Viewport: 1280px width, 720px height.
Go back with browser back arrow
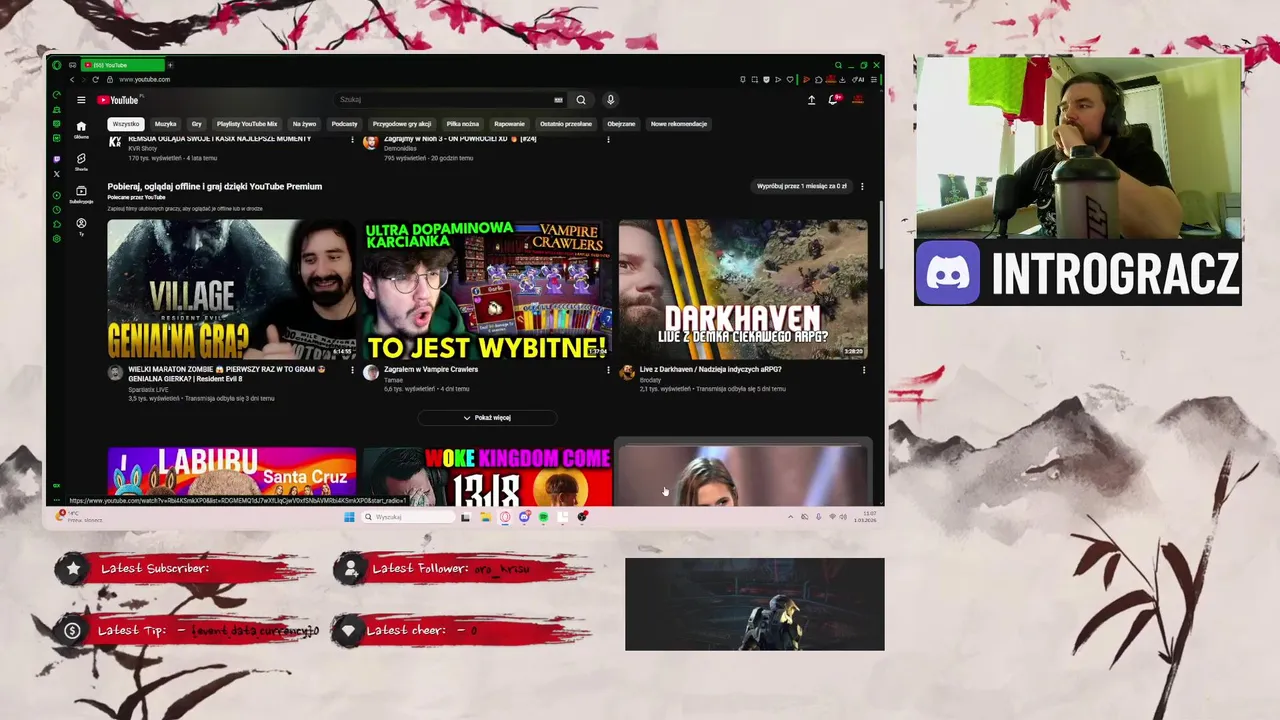coord(71,79)
